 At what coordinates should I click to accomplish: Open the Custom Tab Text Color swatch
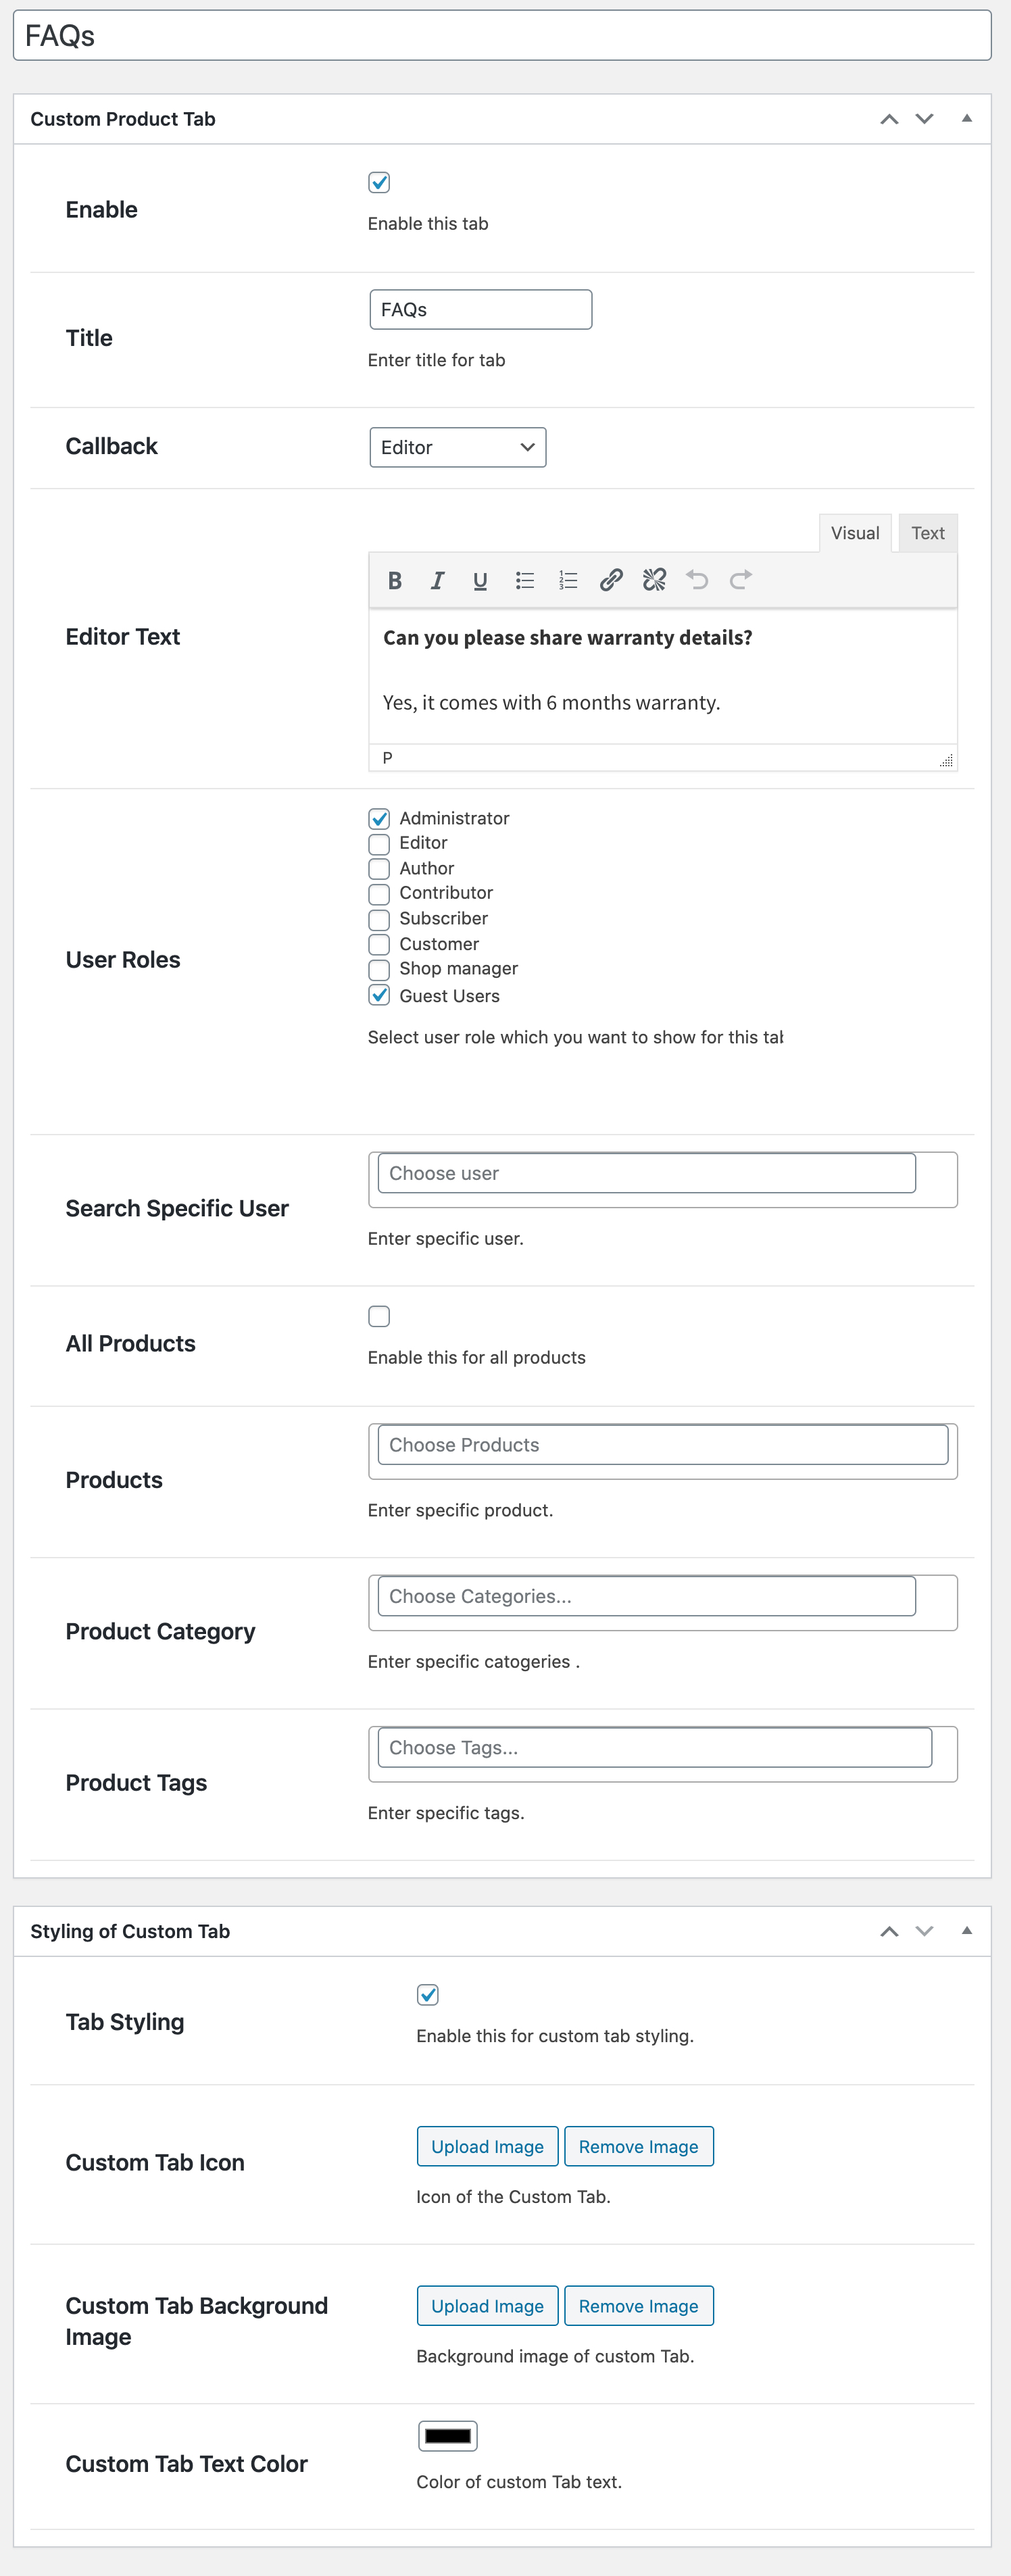pos(447,2435)
